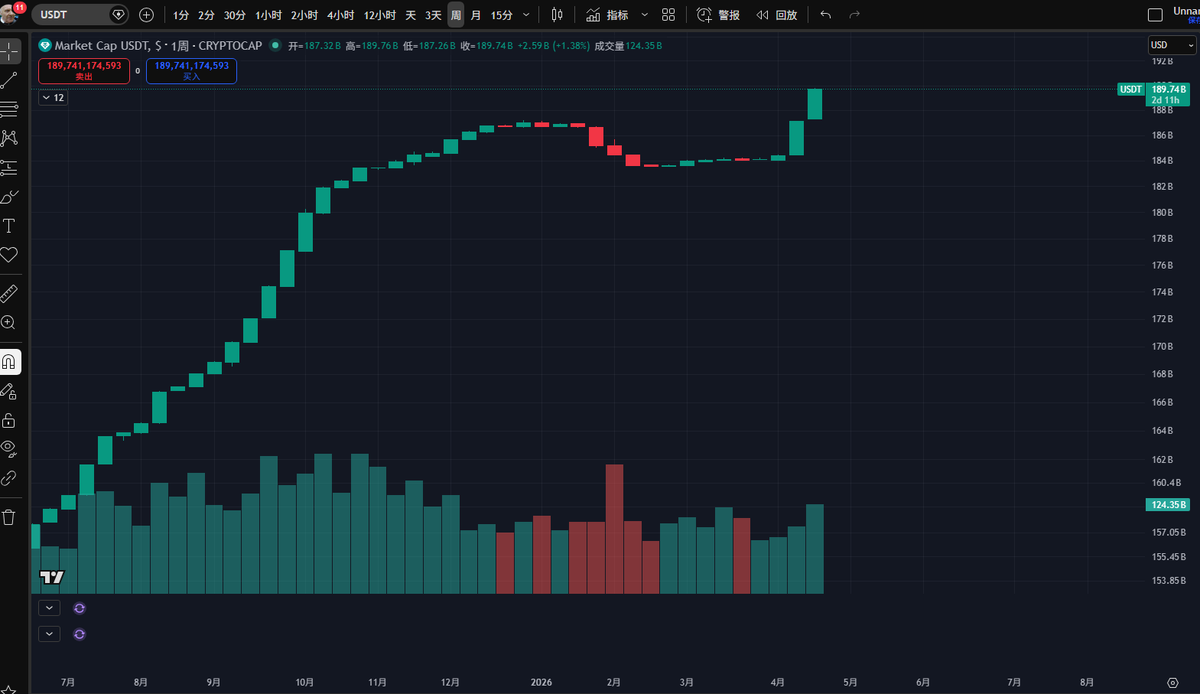The width and height of the screenshot is (1200, 694).
Task: Click the 180 B price axis label
Action: [1162, 212]
